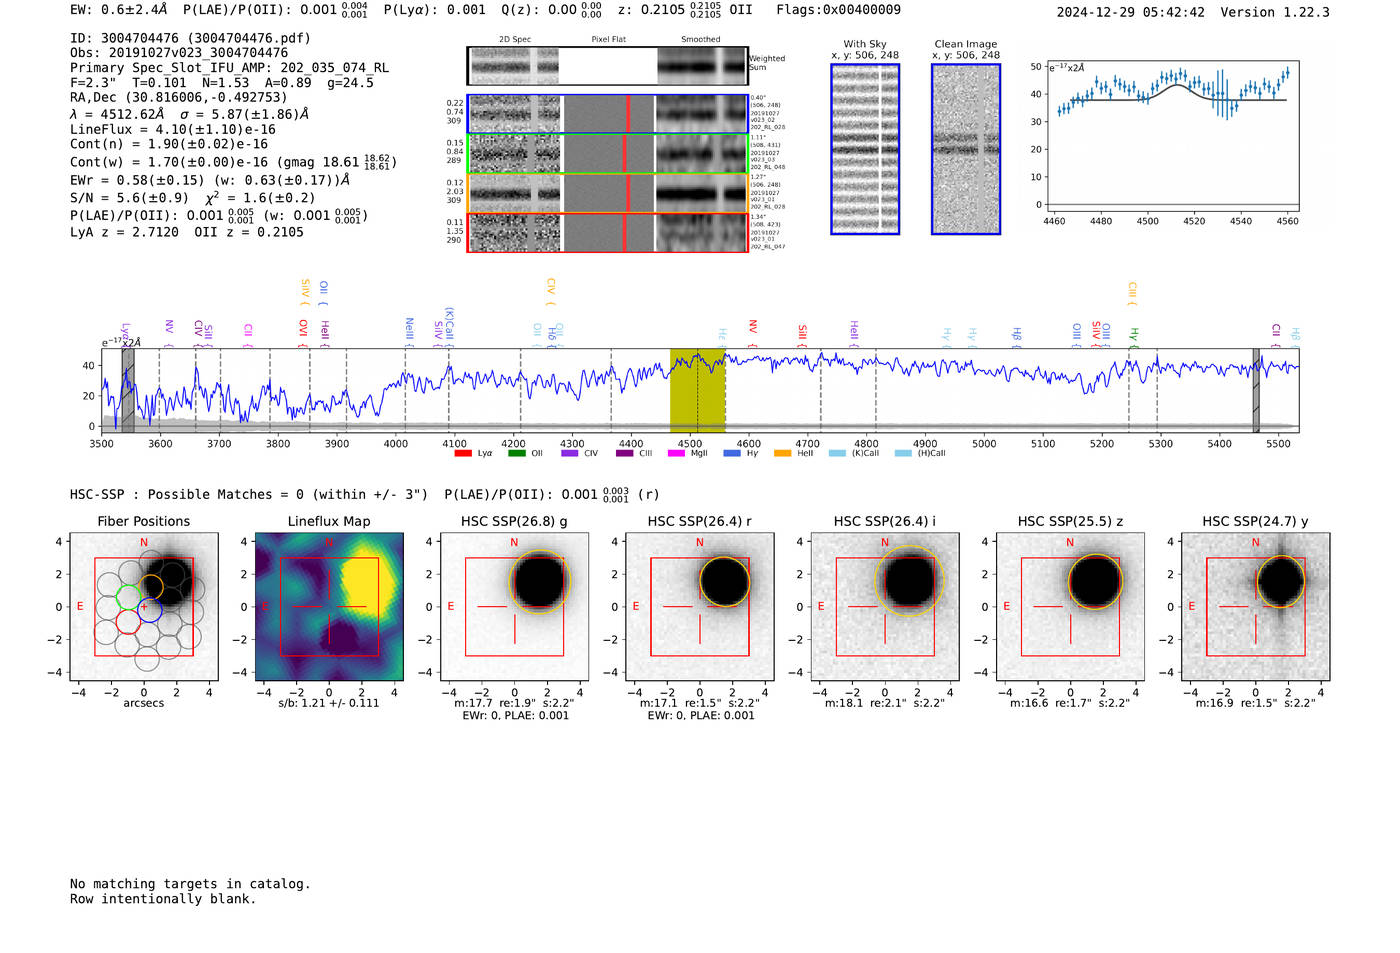Pick the Hγ blue legend swatch
Image resolution: width=1400 pixels, height=953 pixels.
[732, 453]
